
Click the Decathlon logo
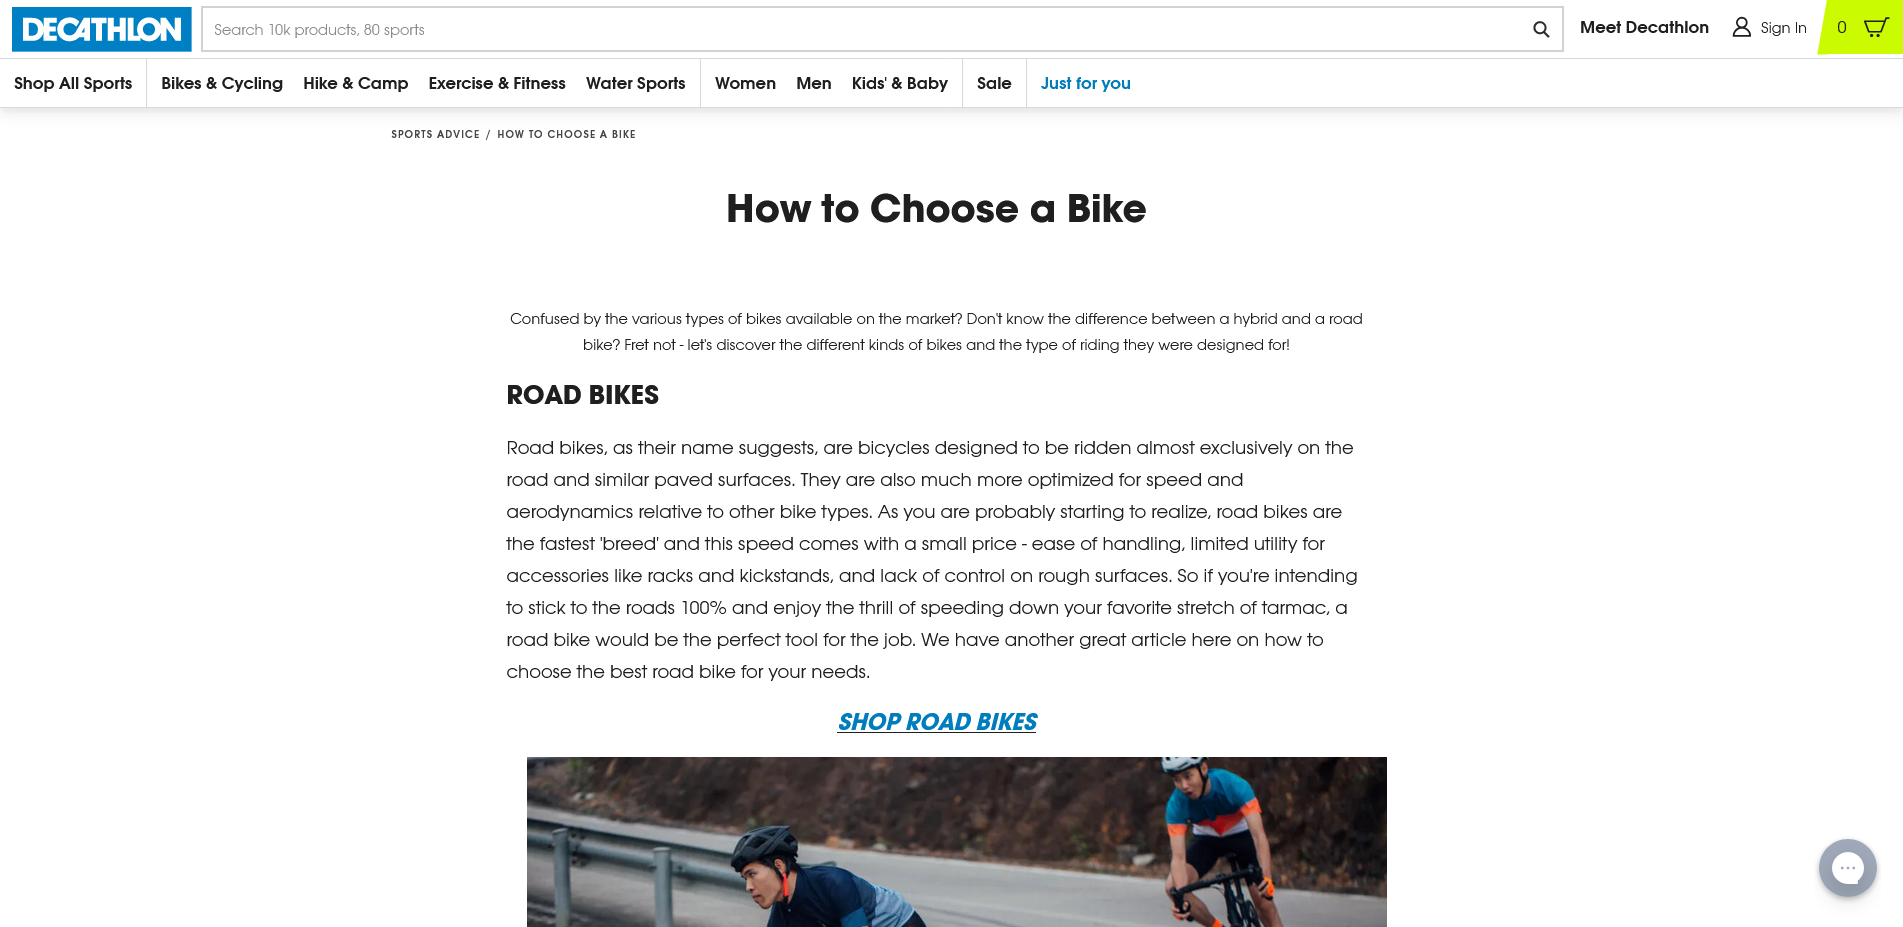click(x=101, y=29)
